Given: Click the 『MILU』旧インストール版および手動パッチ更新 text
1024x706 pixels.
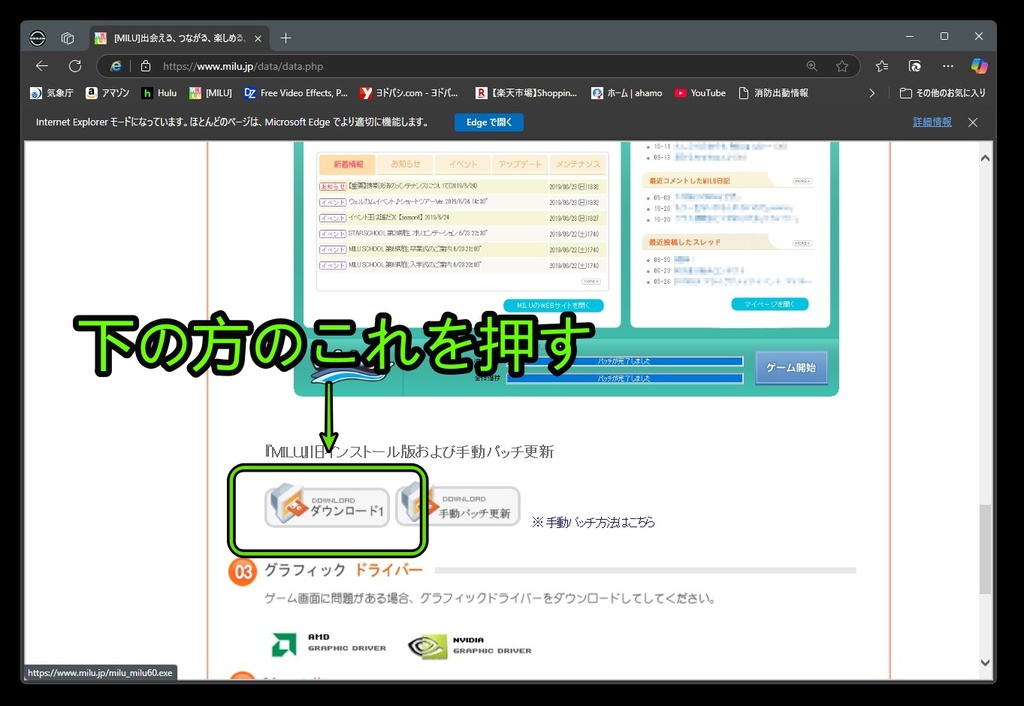Looking at the screenshot, I should [x=409, y=451].
